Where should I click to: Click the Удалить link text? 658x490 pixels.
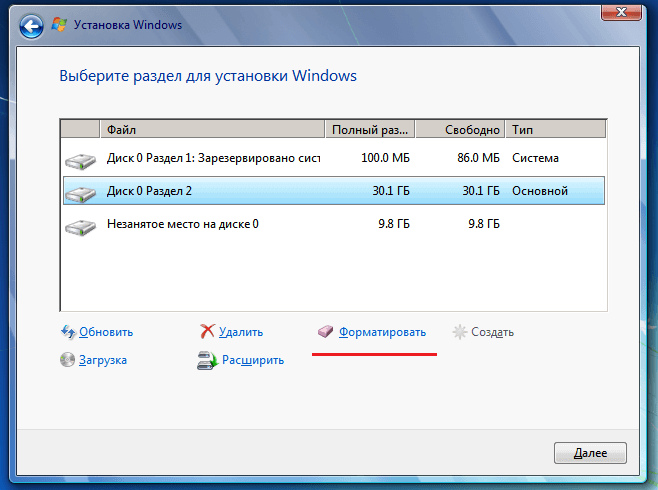(241, 332)
